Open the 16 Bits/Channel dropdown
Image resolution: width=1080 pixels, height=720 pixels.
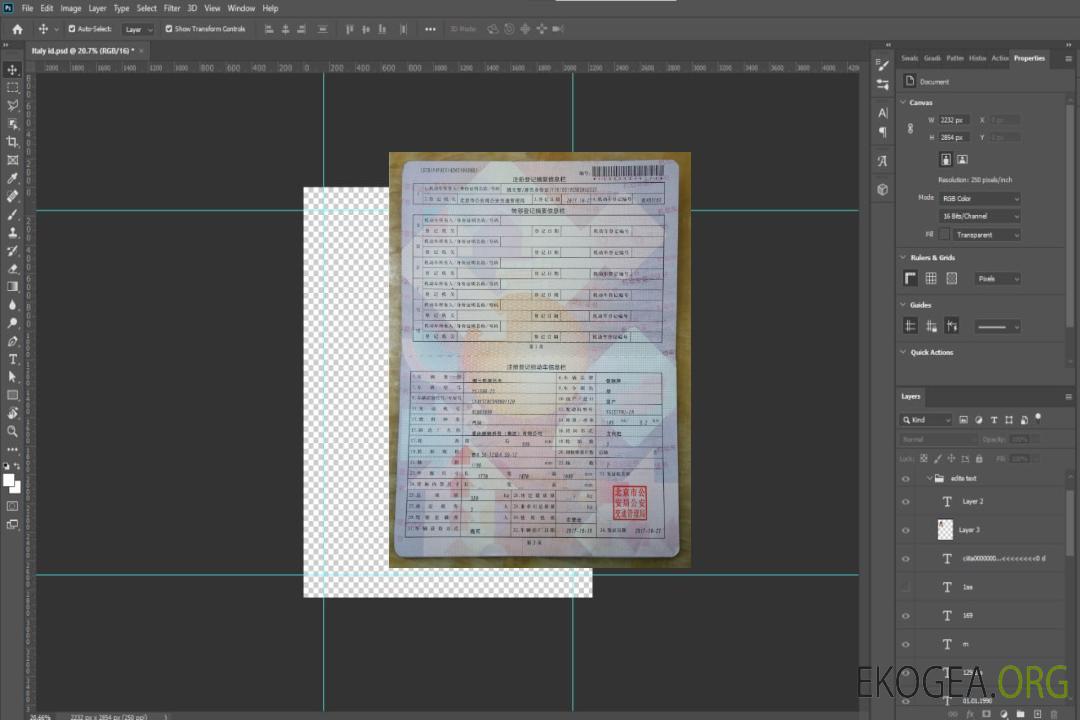point(980,216)
